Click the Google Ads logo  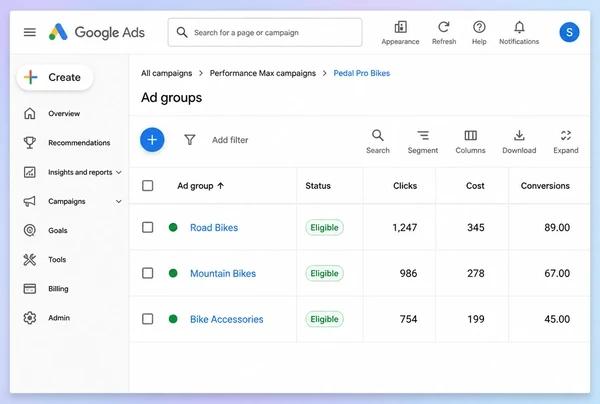click(97, 32)
